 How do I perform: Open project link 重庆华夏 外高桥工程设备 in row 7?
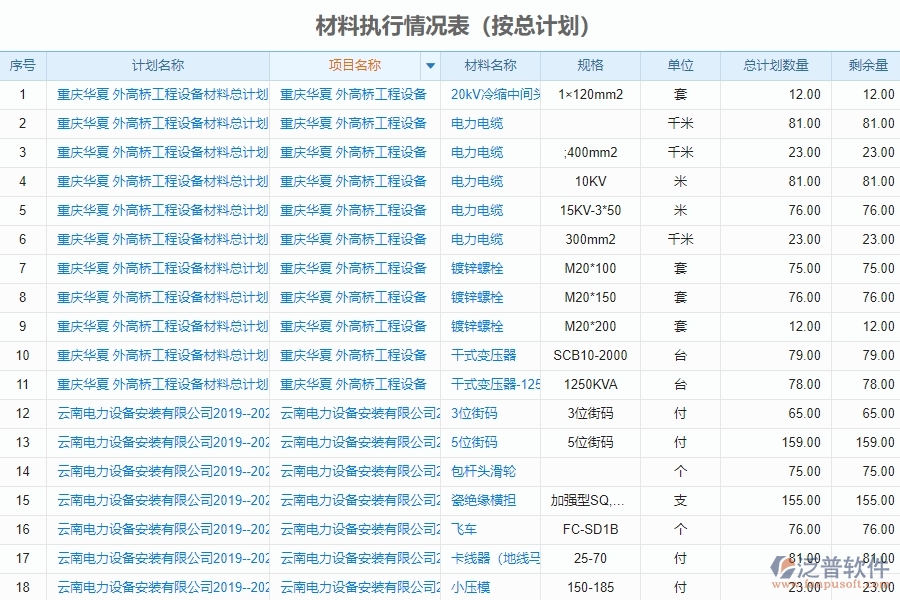click(355, 268)
